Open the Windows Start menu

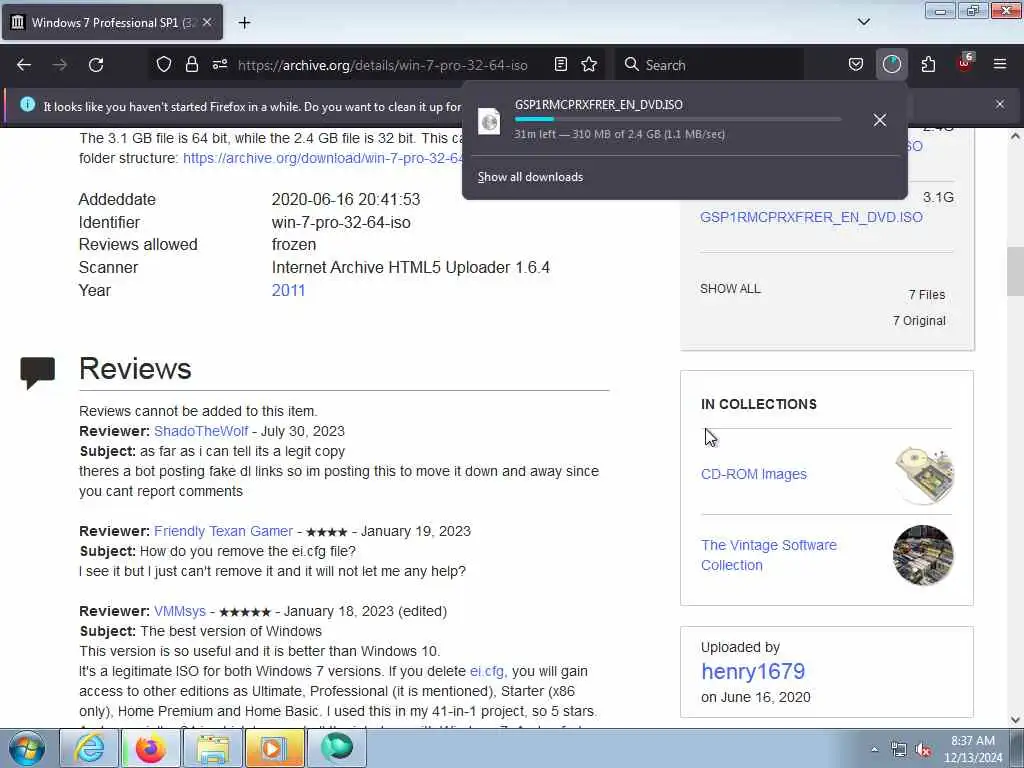point(27,748)
